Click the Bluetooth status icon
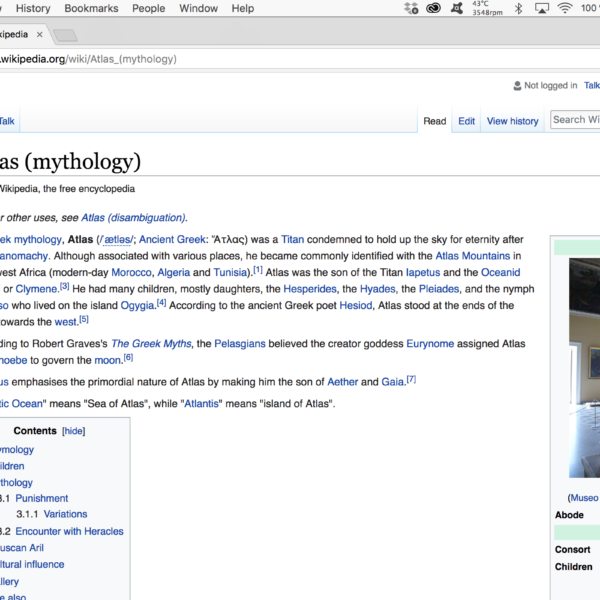Screen dimensions: 600x600 click(518, 8)
